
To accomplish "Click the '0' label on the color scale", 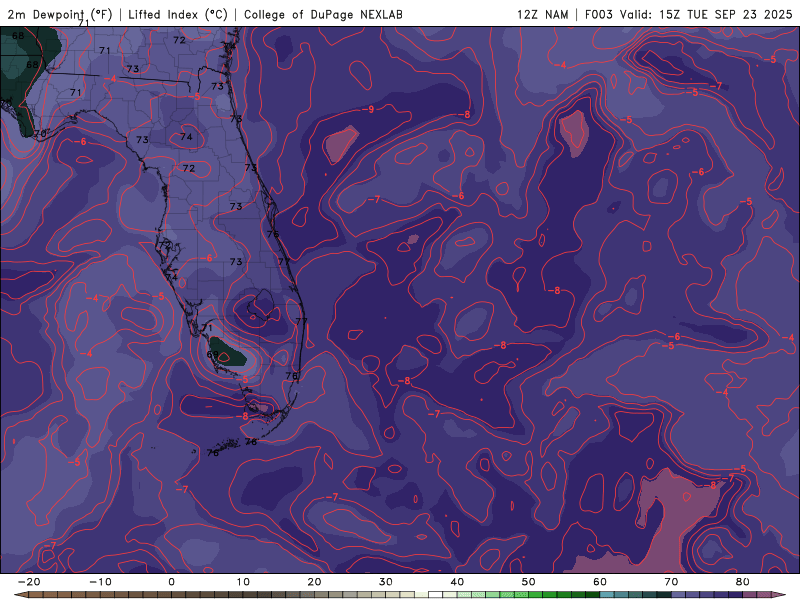I will [x=171, y=582].
